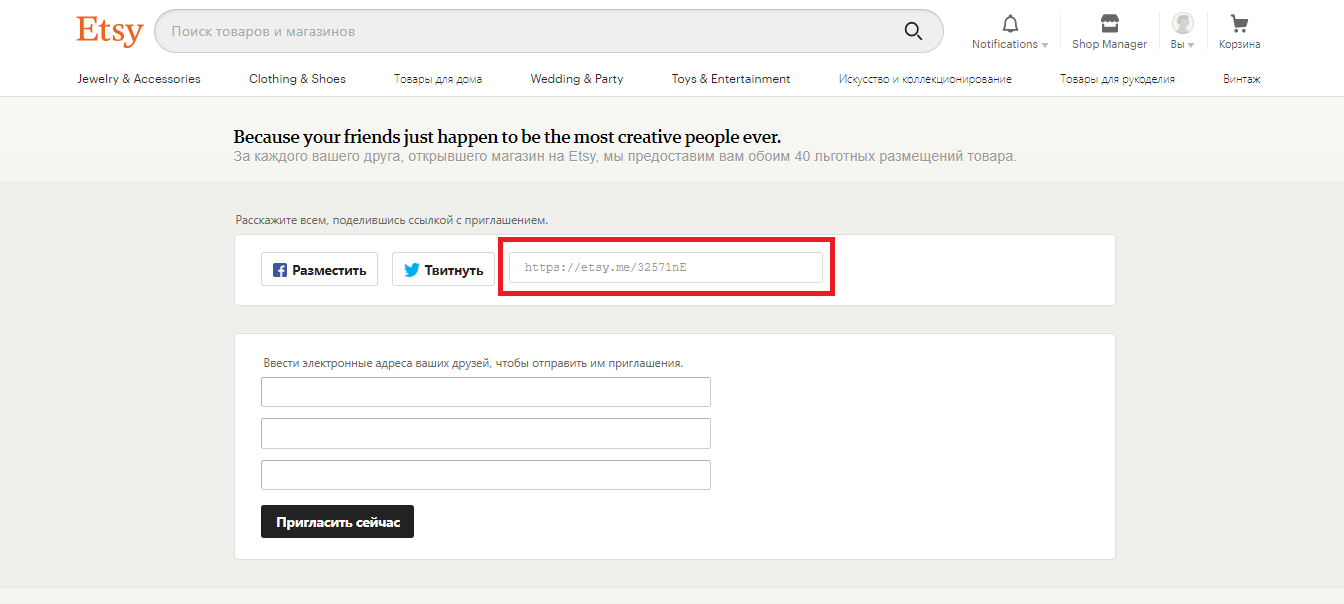This screenshot has width=1344, height=604.
Task: Share via Facebook Разместить button
Action: pos(319,270)
